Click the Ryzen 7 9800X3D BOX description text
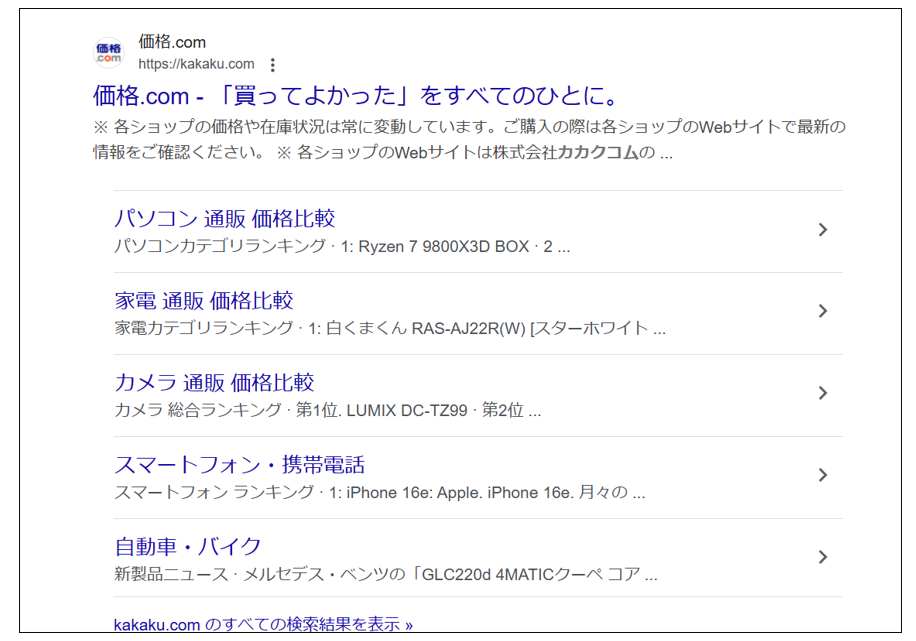Image resolution: width=916 pixels, height=641 pixels. [x=342, y=247]
